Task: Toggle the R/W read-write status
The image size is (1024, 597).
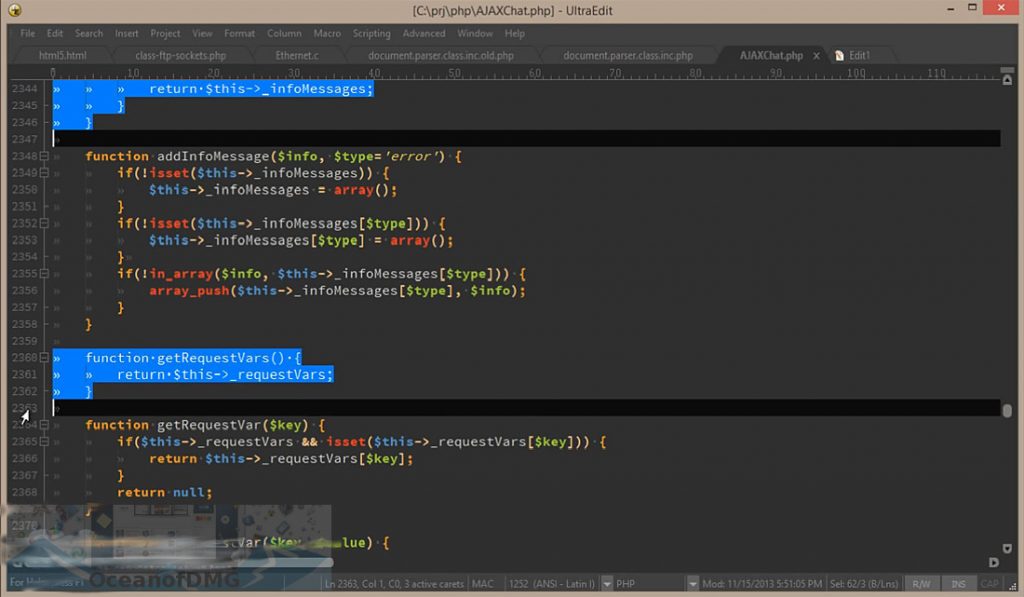Action: click(921, 583)
